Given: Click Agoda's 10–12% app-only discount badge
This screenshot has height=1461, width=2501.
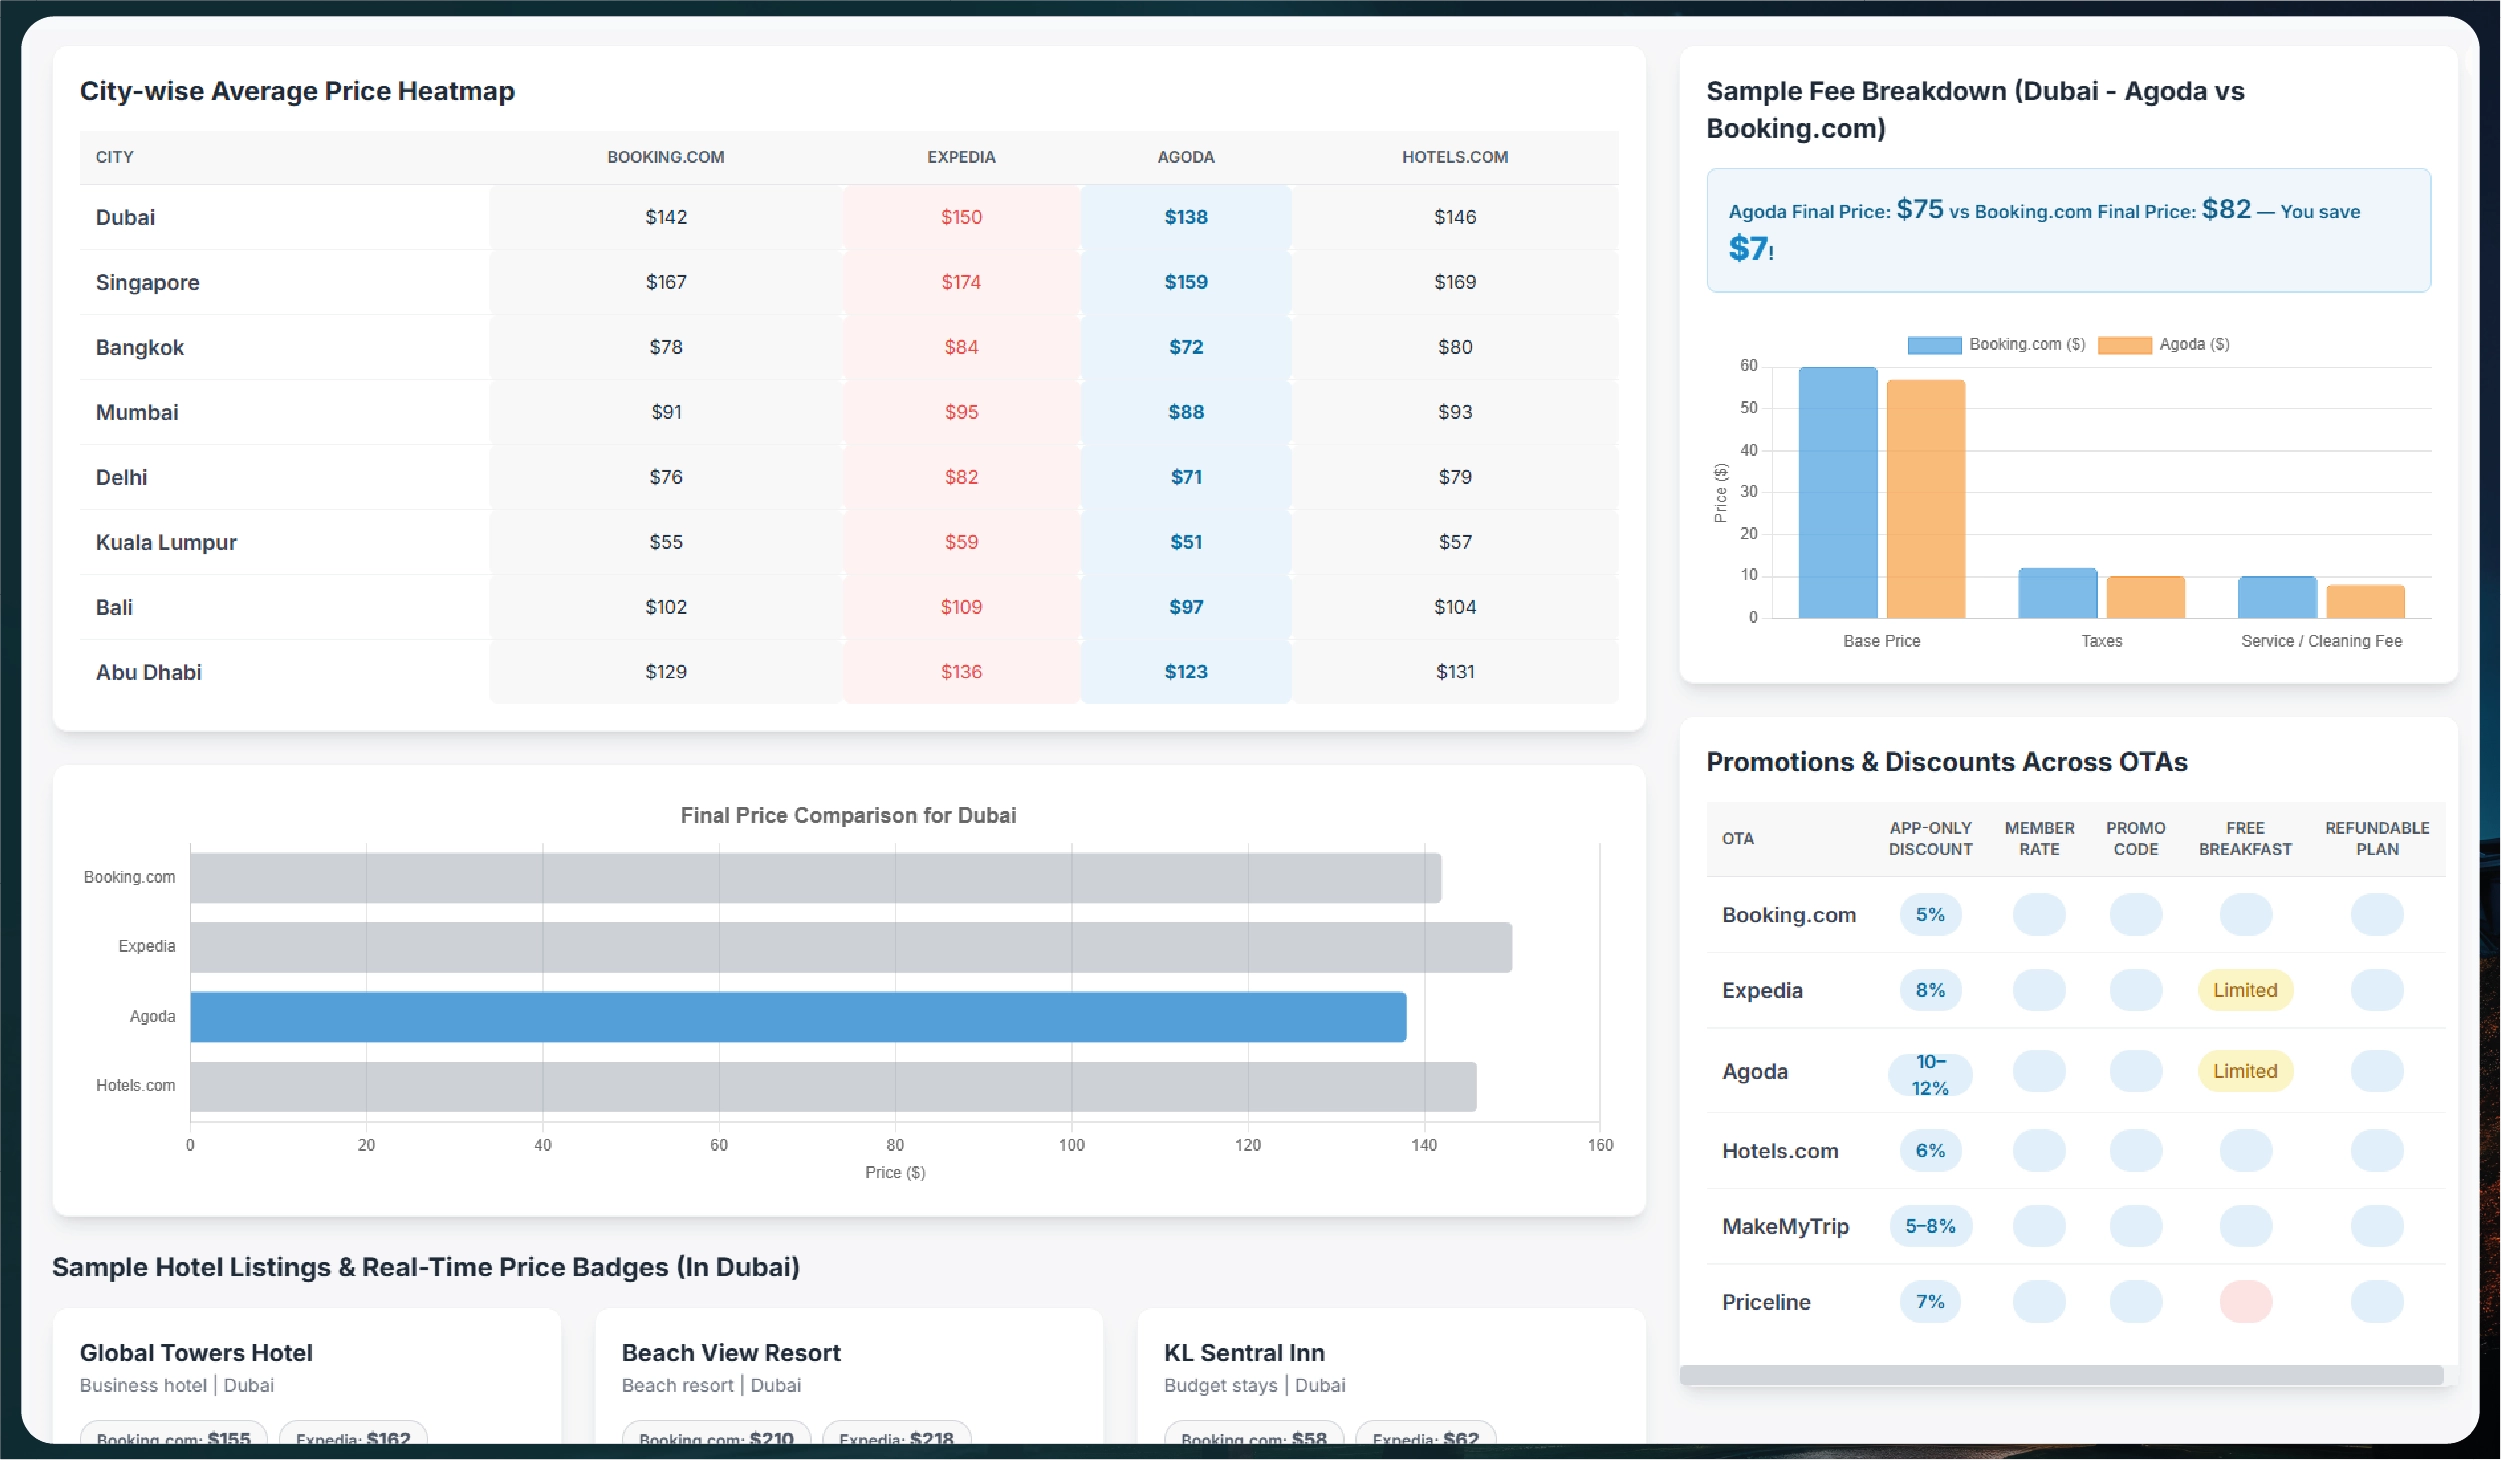Looking at the screenshot, I should [x=1929, y=1074].
